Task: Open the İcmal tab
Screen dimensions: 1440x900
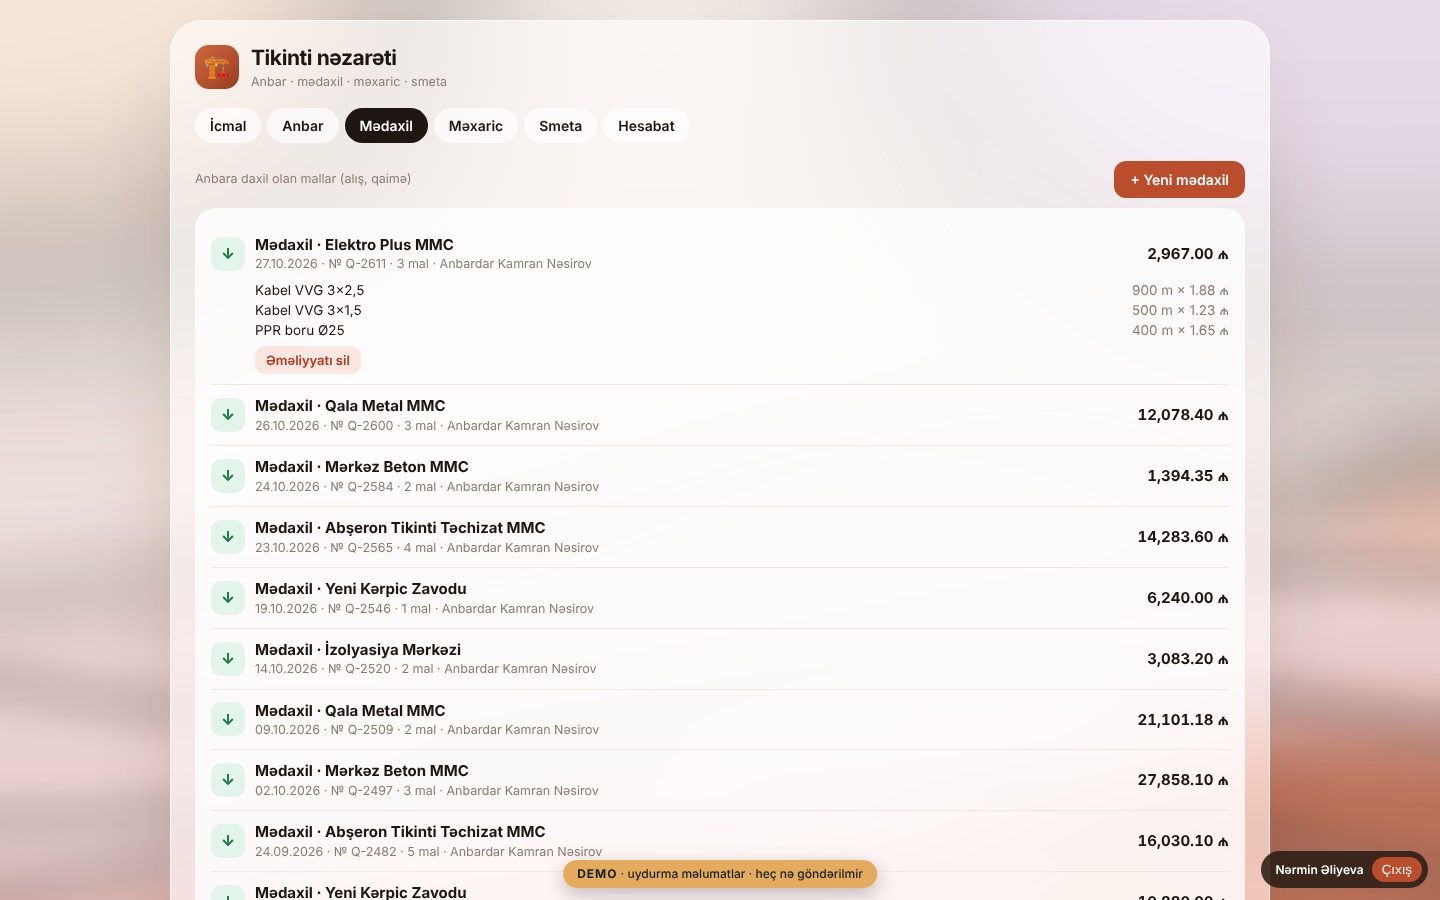Action: [x=228, y=126]
